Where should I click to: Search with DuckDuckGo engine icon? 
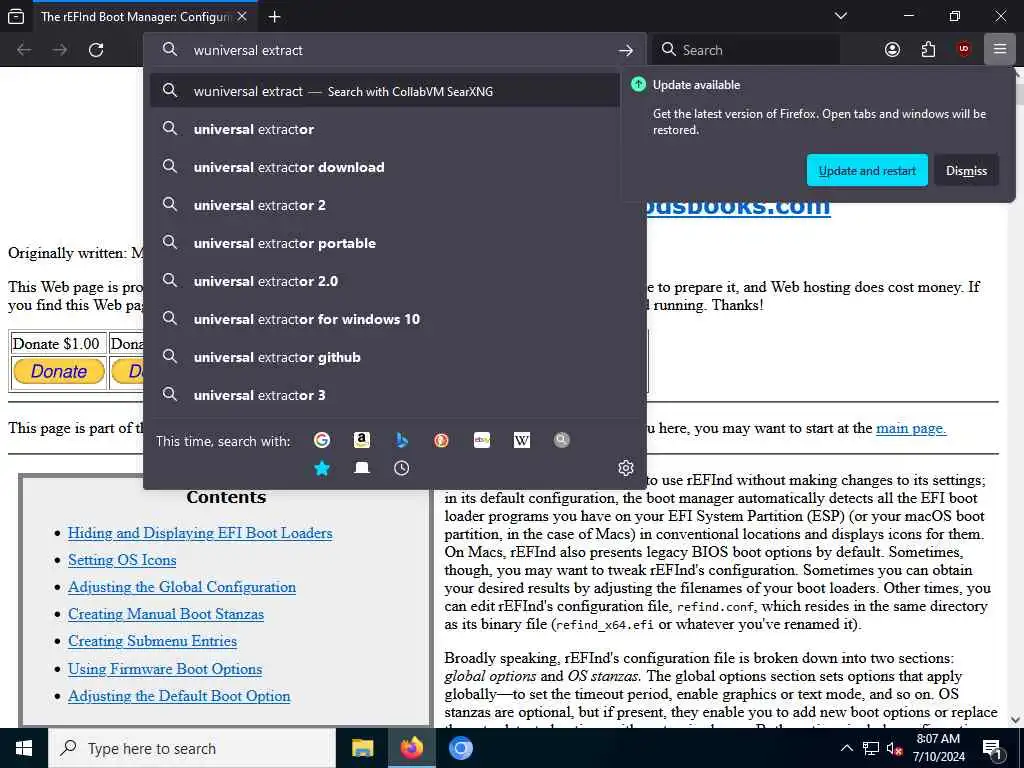(x=441, y=440)
